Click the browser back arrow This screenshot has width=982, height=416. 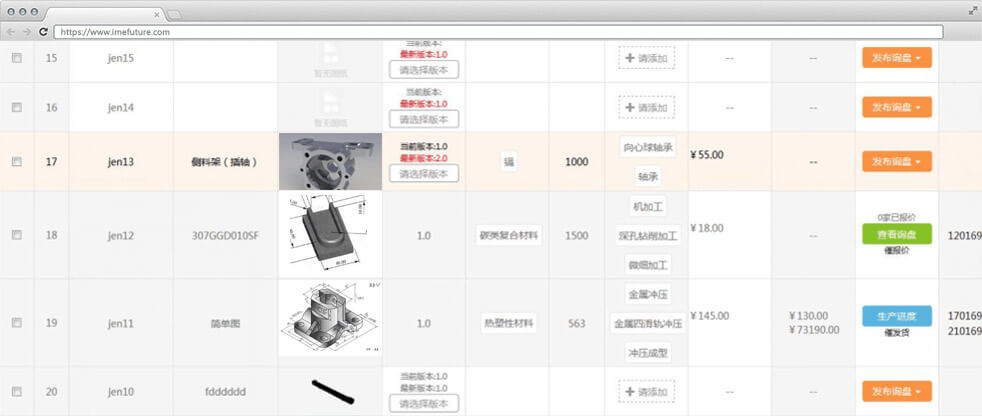pyautogui.click(x=11, y=31)
